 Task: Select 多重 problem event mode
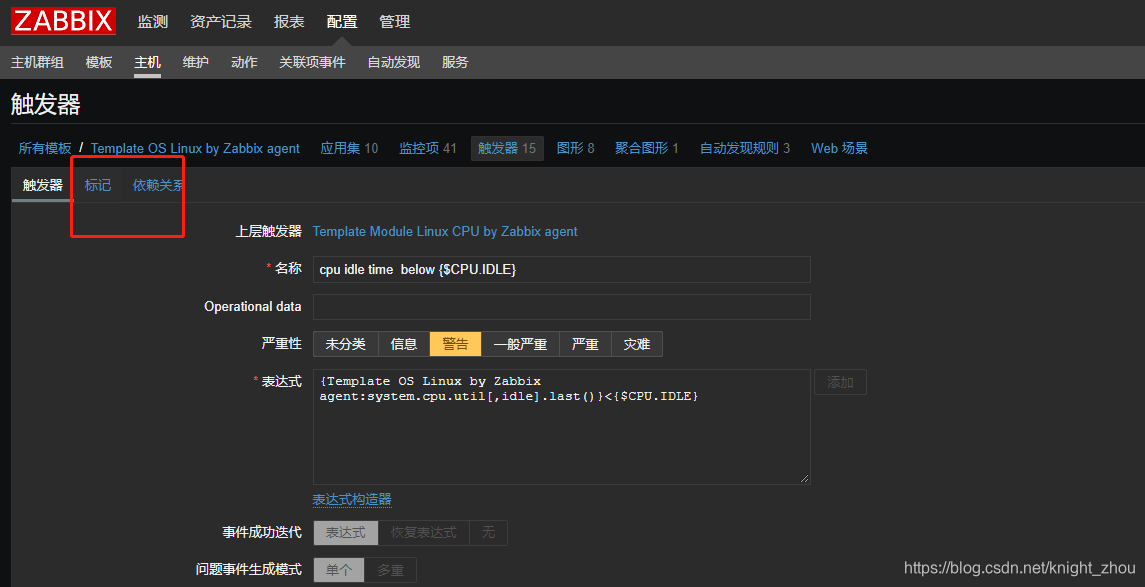[x=390, y=569]
